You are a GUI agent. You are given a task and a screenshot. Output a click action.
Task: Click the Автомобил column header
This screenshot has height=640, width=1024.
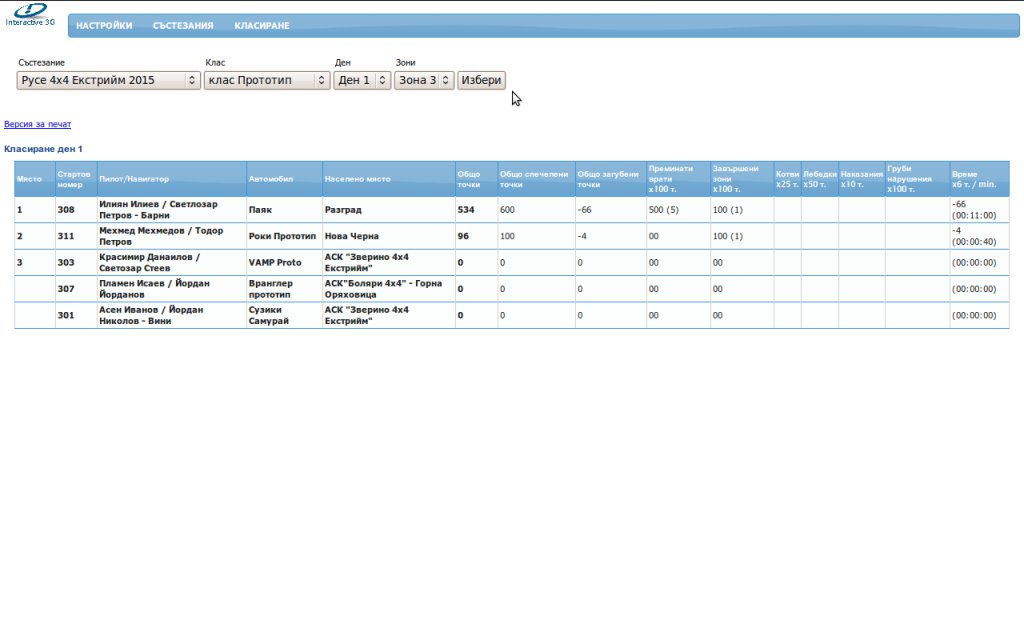pos(285,179)
